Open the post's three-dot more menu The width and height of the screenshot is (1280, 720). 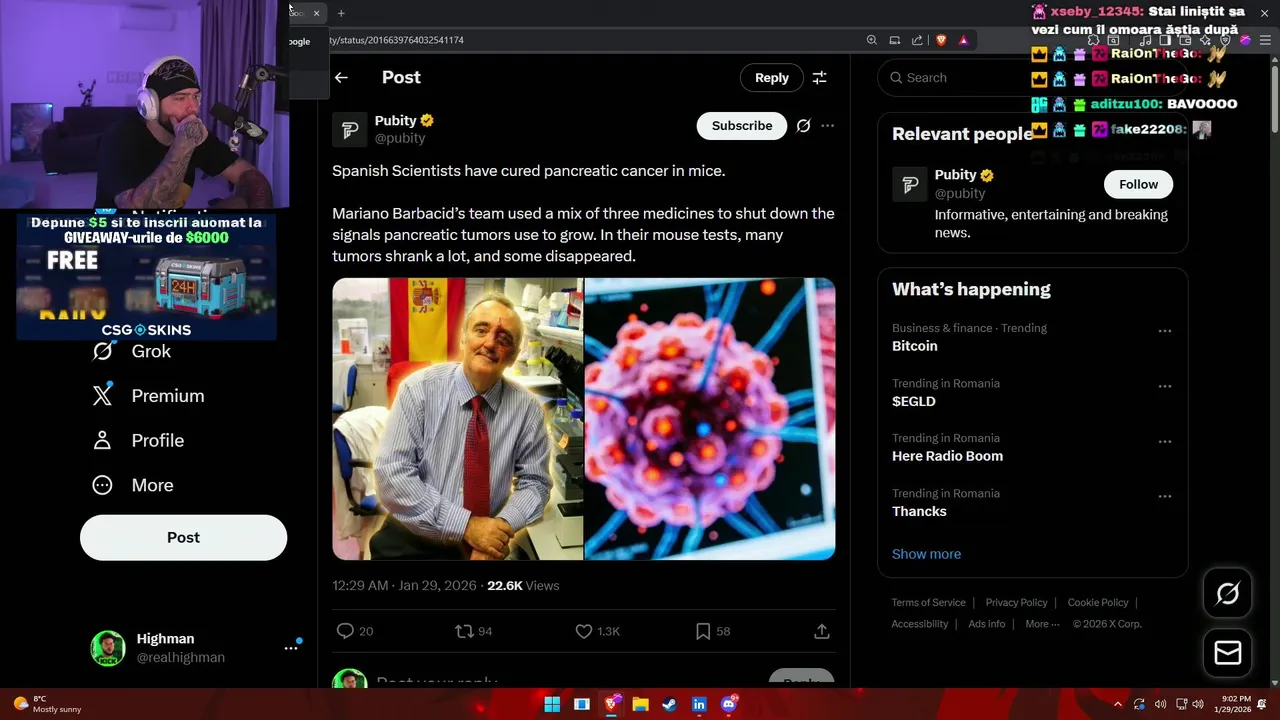(827, 126)
